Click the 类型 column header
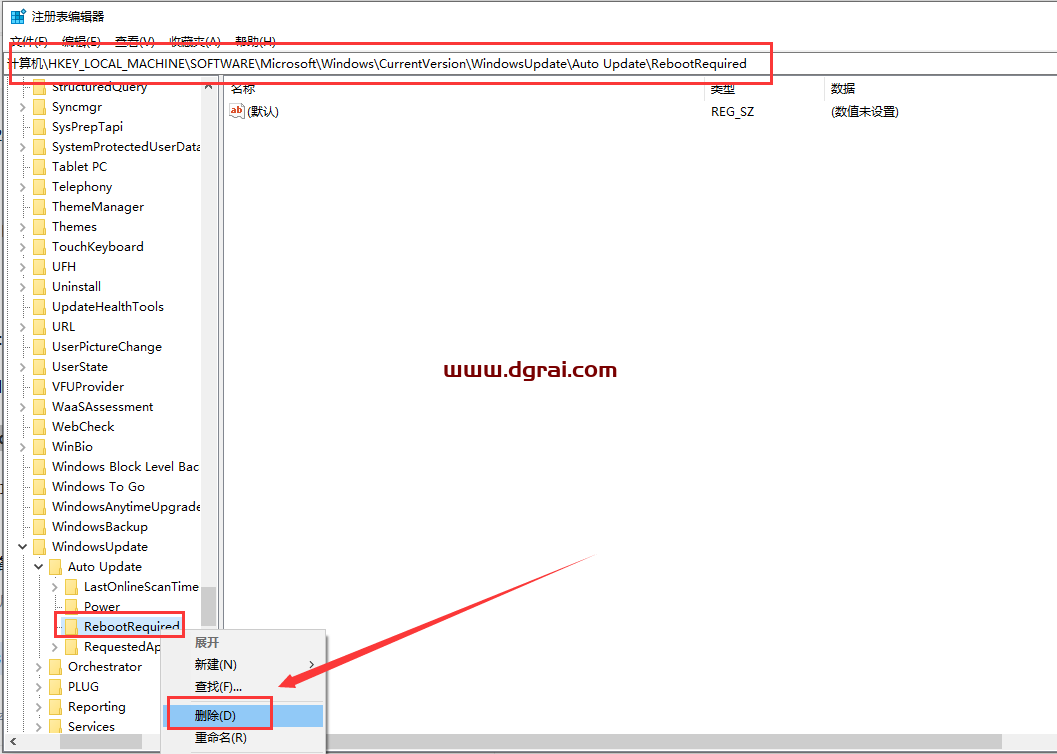 tap(764, 88)
